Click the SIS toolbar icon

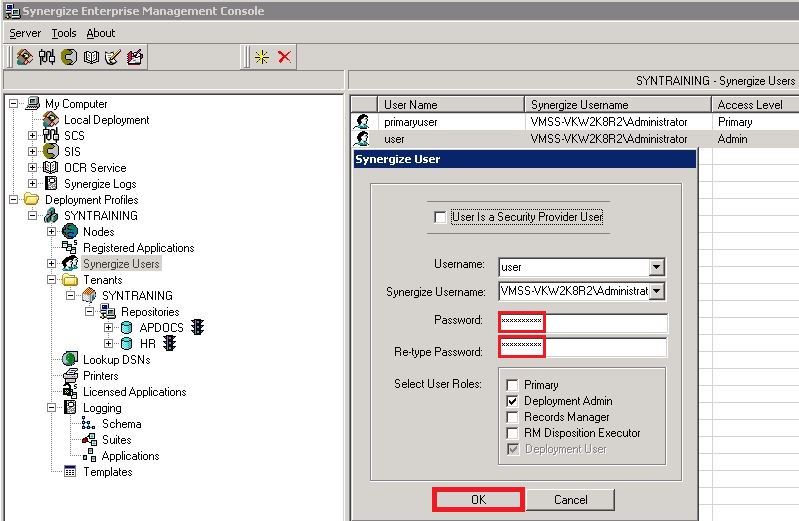[x=69, y=57]
